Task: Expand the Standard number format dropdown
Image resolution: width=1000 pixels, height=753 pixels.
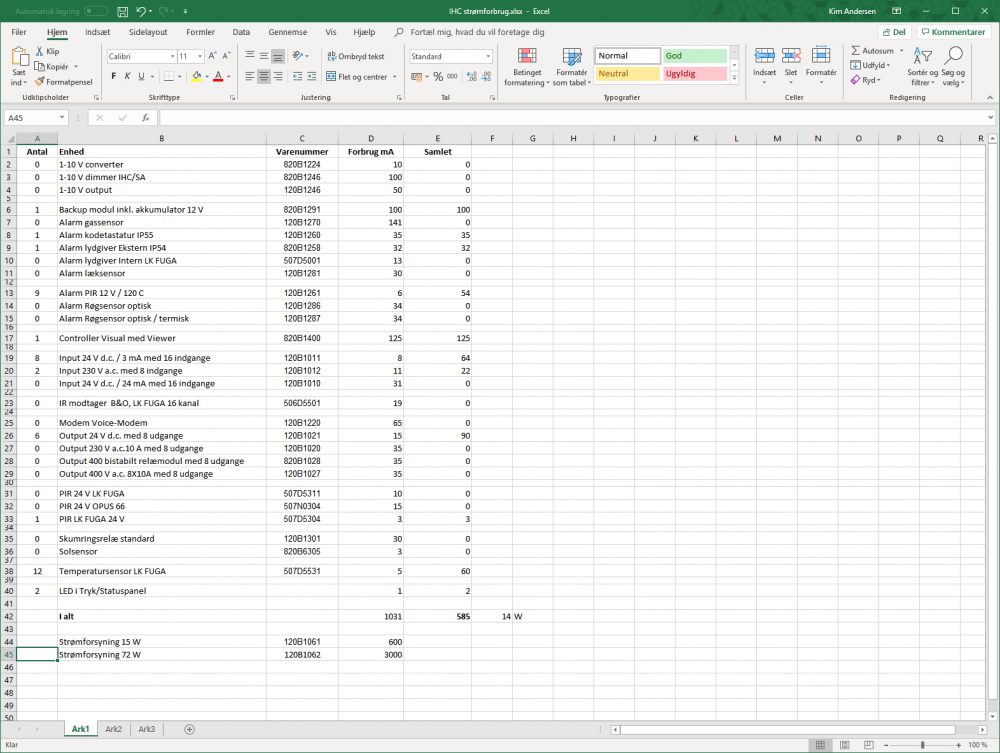Action: pos(488,57)
